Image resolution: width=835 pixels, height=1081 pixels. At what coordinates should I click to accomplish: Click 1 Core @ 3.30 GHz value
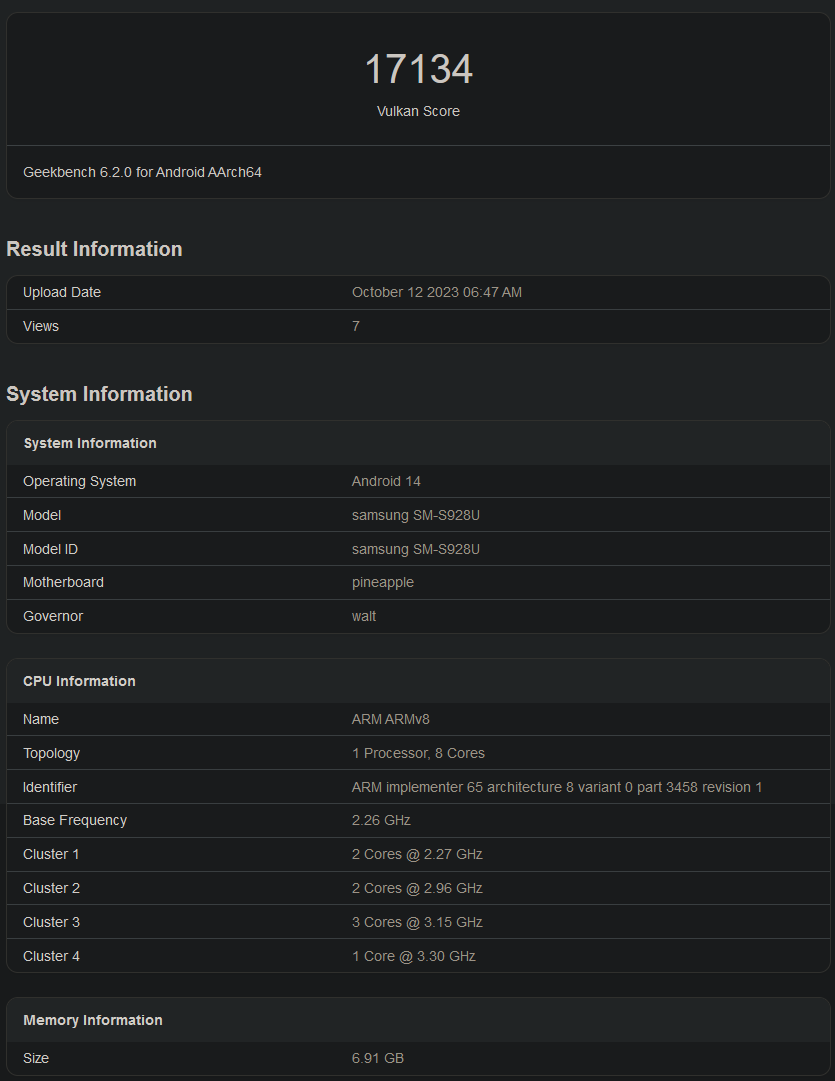pyautogui.click(x=414, y=956)
